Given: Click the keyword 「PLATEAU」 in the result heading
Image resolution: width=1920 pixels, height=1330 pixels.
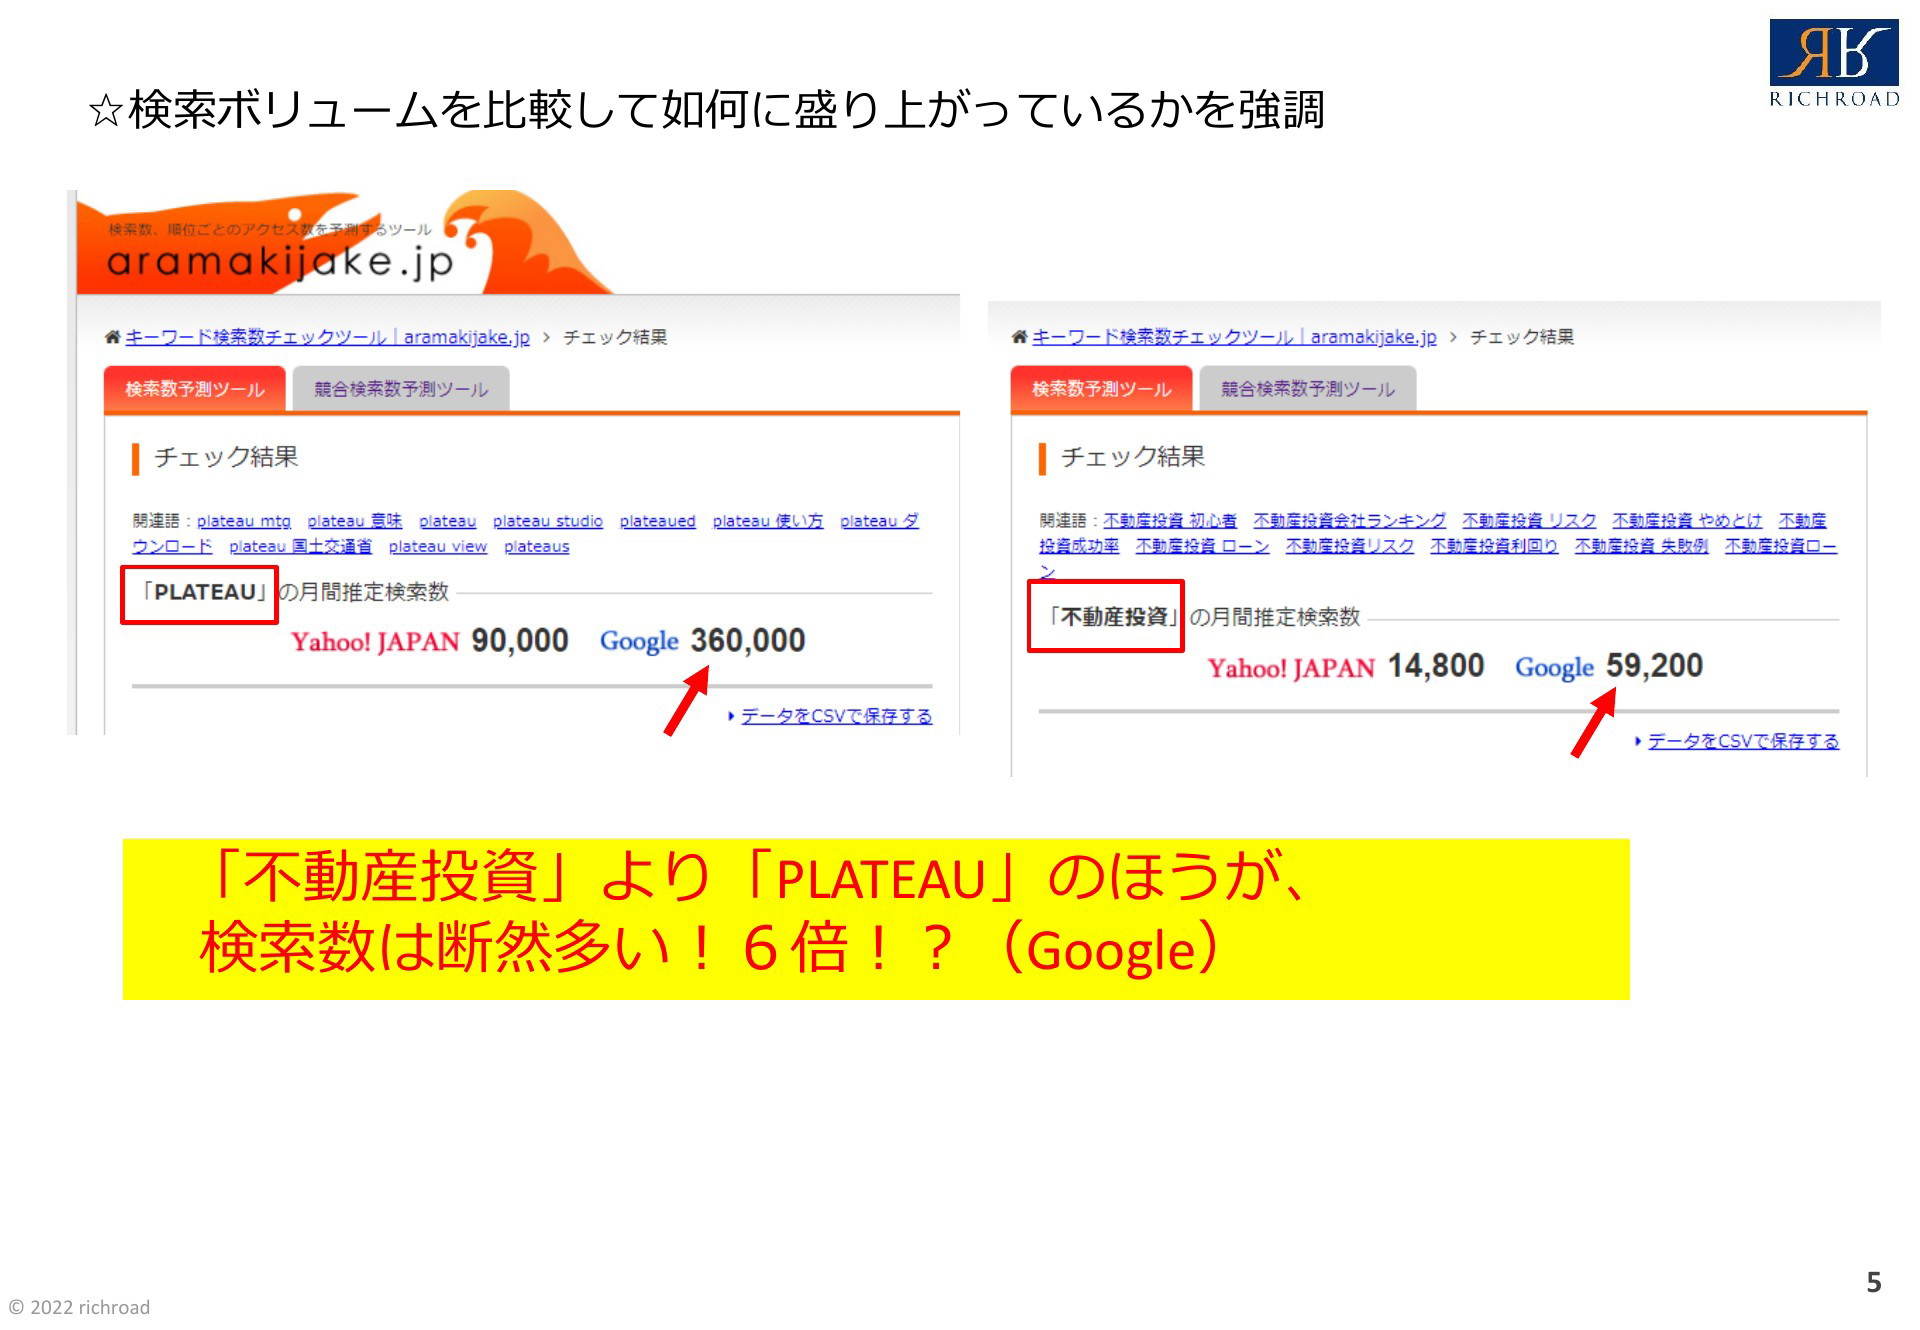Looking at the screenshot, I should pyautogui.click(x=203, y=592).
